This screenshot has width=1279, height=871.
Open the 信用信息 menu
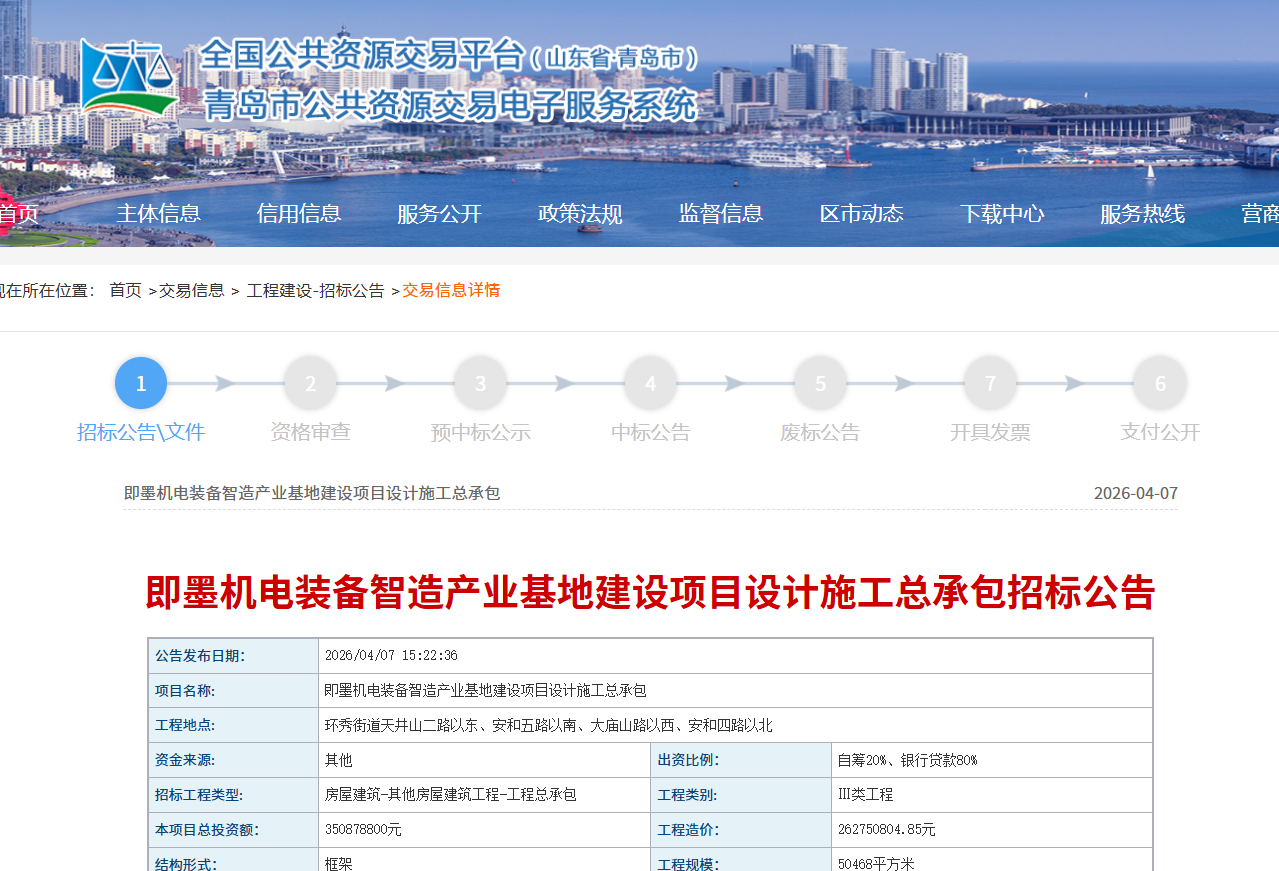tap(299, 213)
